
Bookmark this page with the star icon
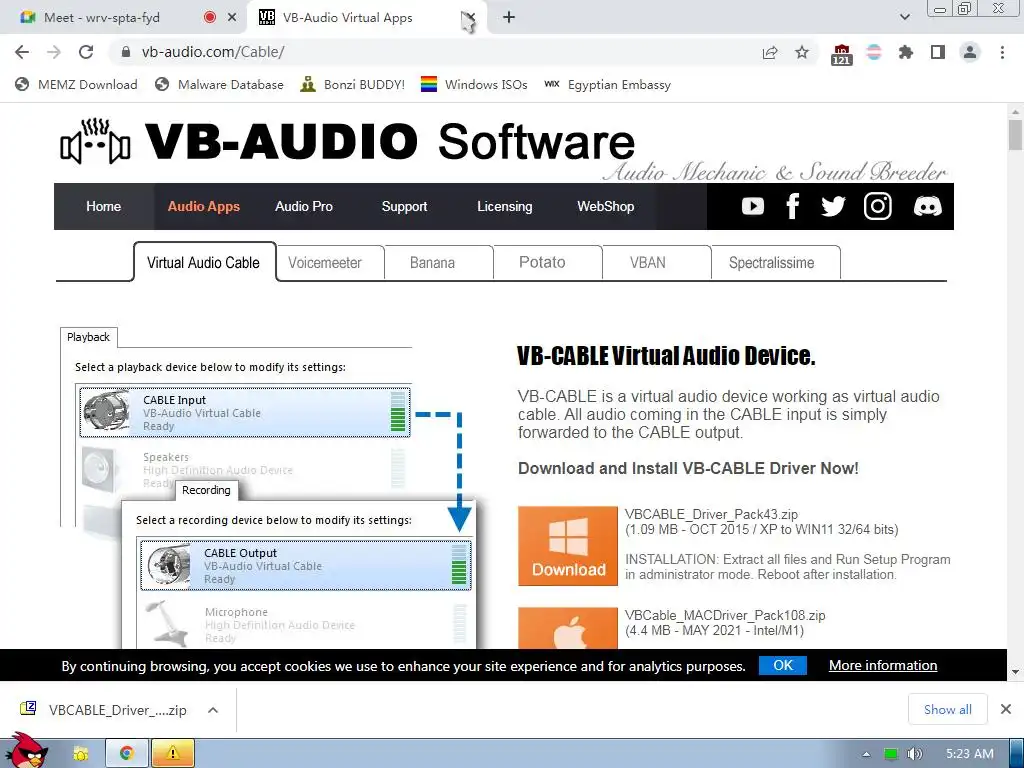pyautogui.click(x=802, y=52)
